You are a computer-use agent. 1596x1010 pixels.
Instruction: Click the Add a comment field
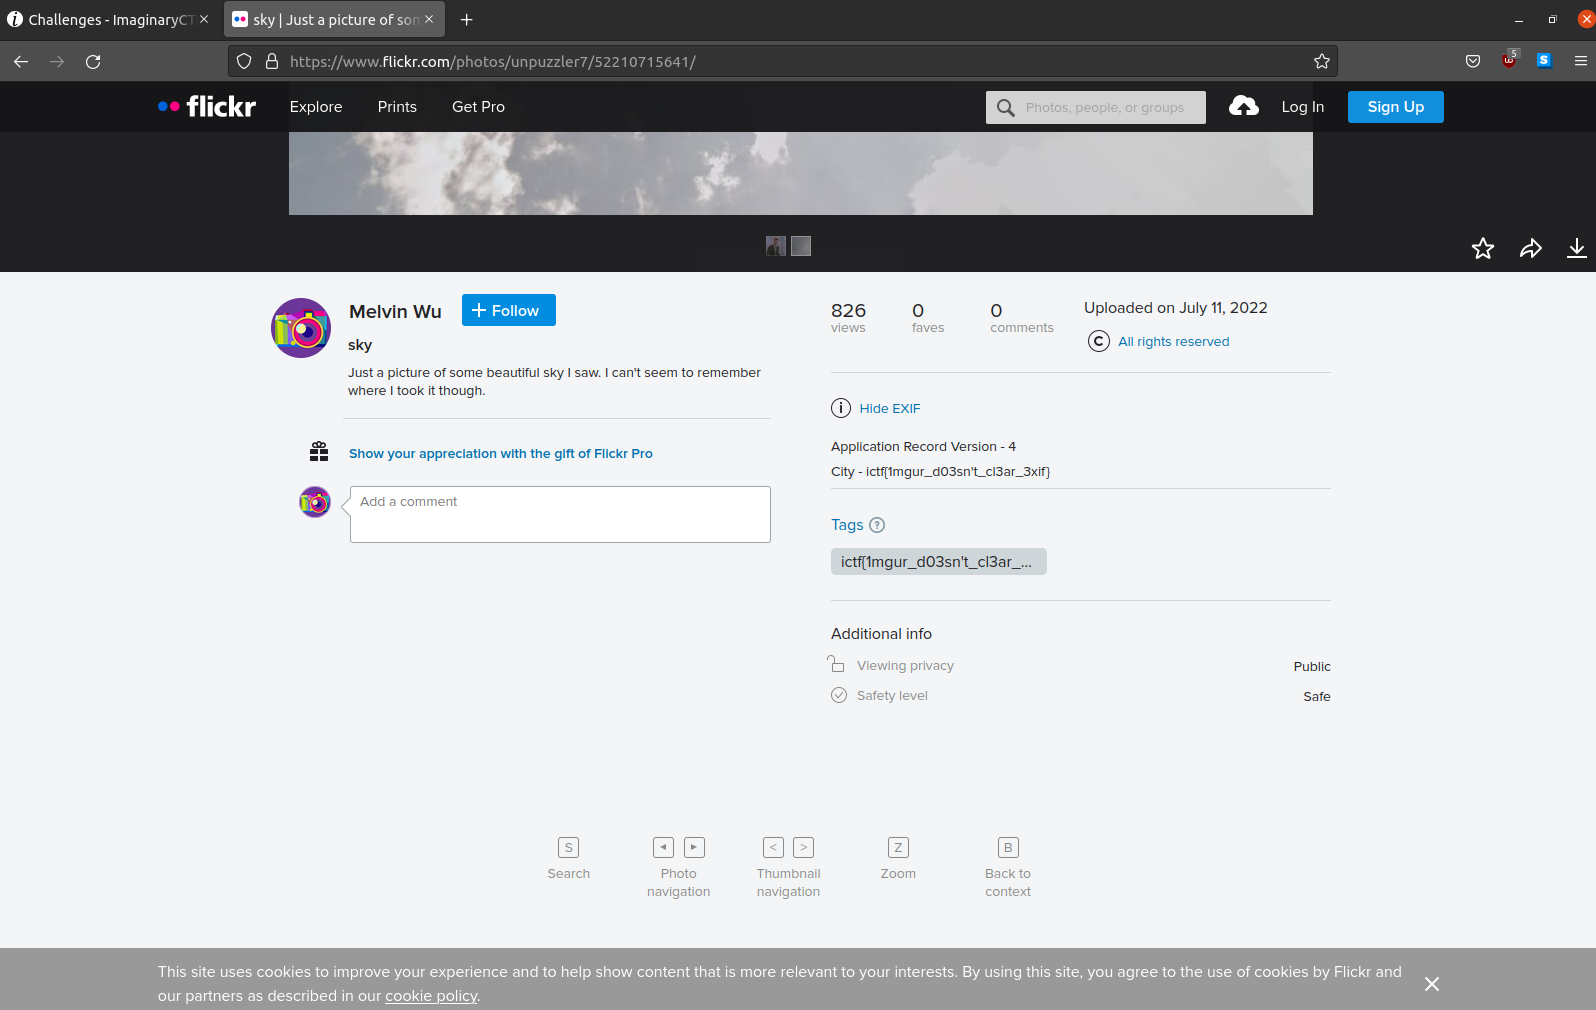pyautogui.click(x=560, y=514)
